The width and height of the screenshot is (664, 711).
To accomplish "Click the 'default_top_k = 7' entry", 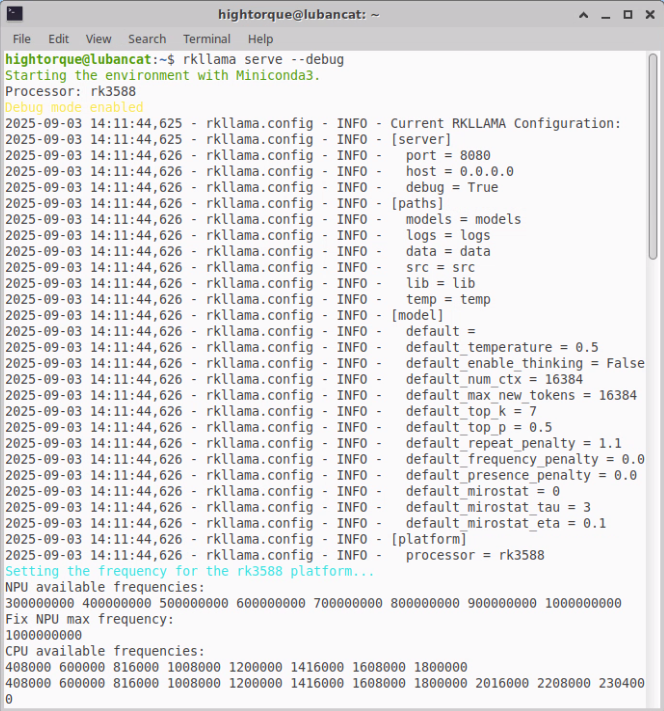I will tap(471, 411).
